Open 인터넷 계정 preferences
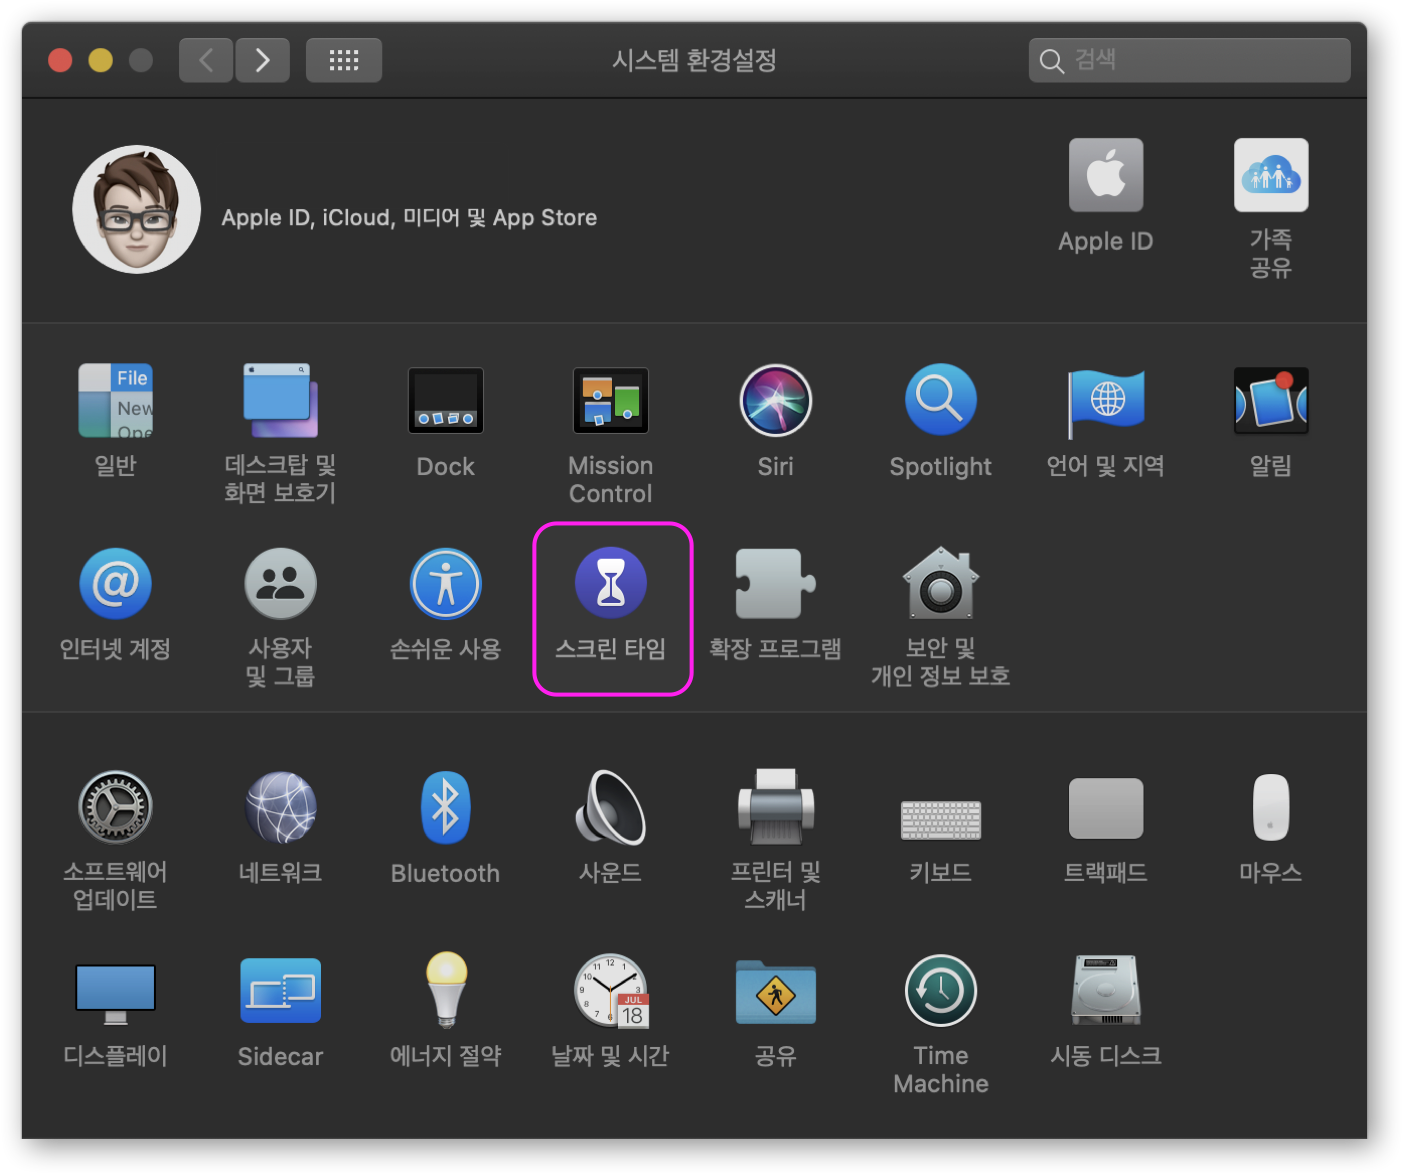The height and width of the screenshot is (1175, 1405). pos(115,584)
